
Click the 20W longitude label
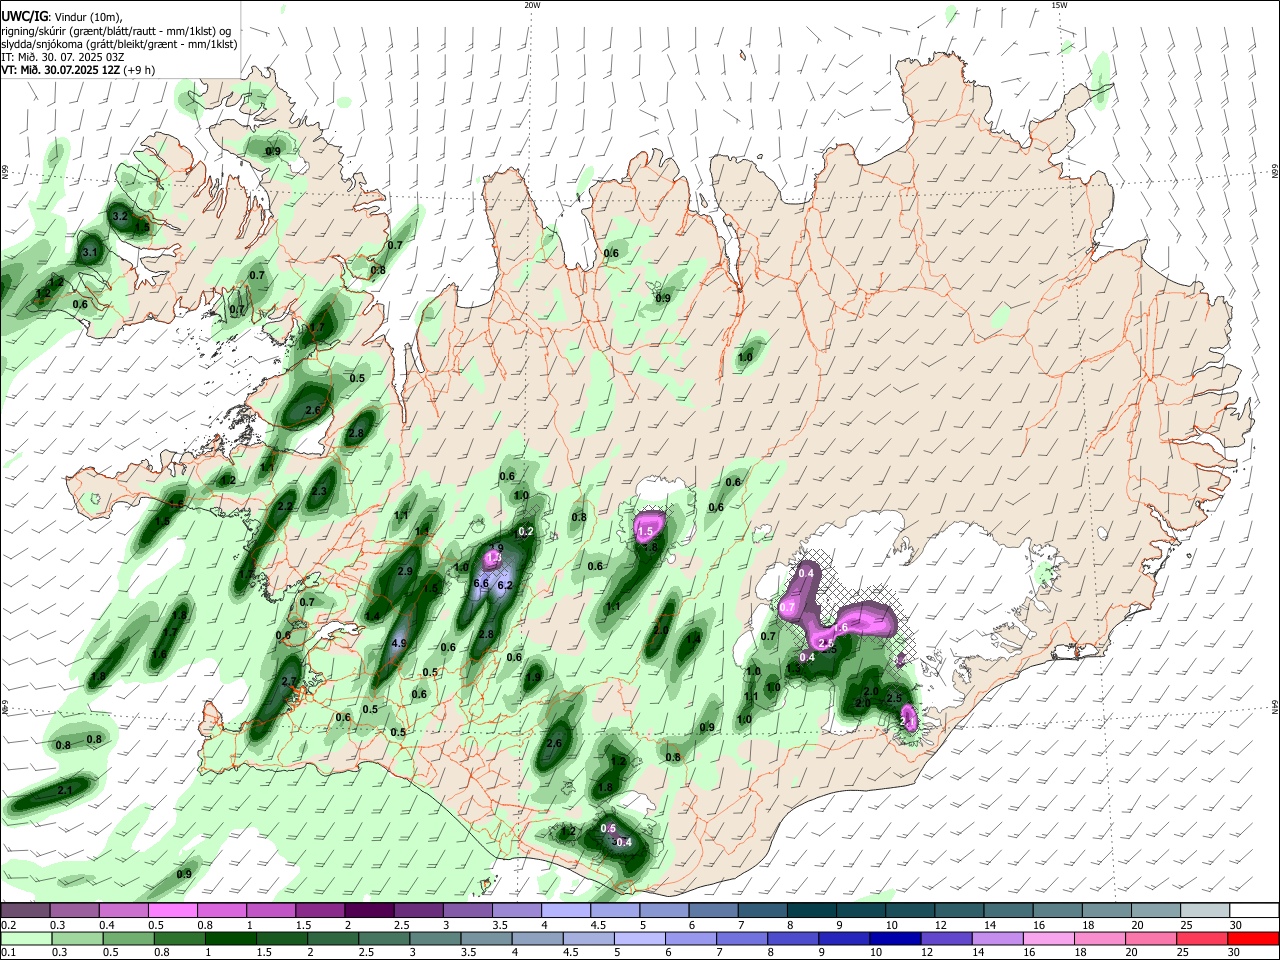532,4
